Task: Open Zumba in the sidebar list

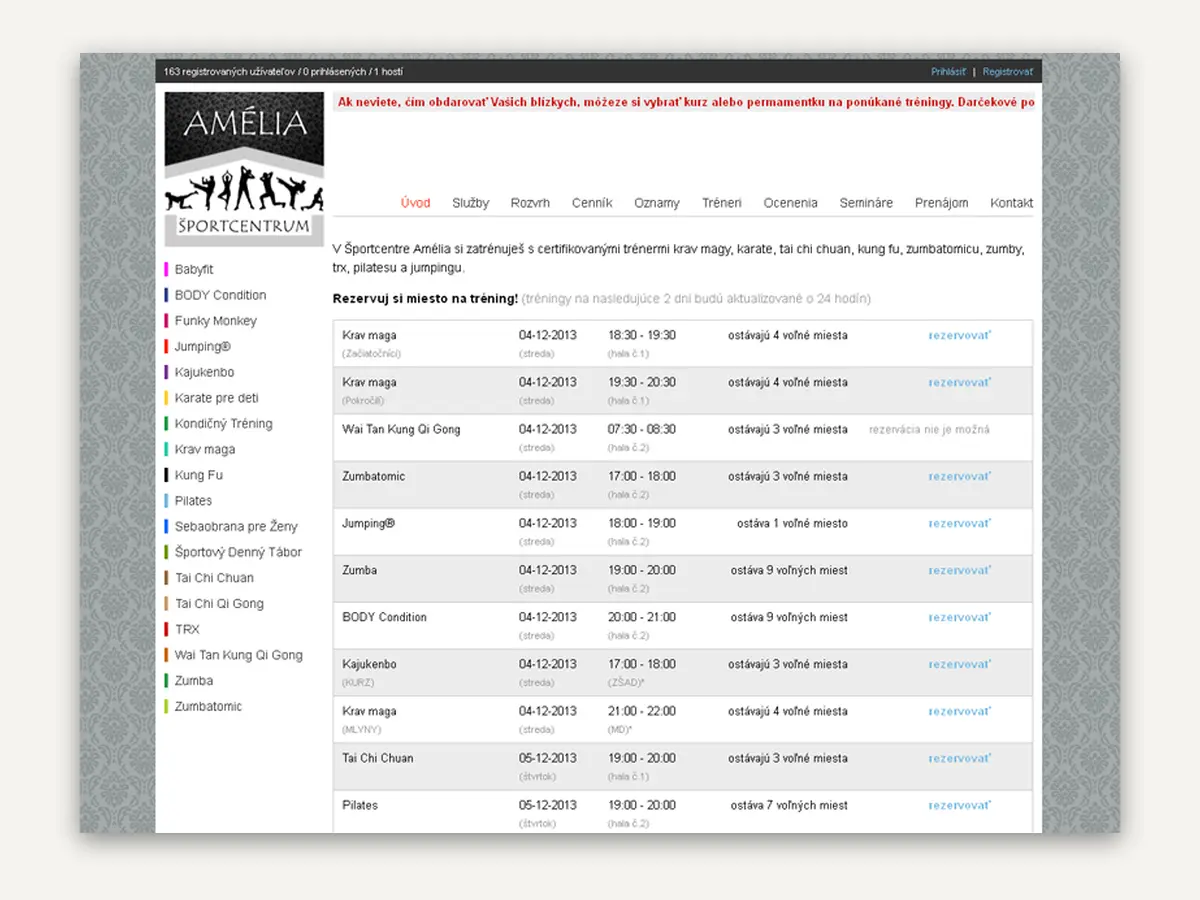Action: 194,681
